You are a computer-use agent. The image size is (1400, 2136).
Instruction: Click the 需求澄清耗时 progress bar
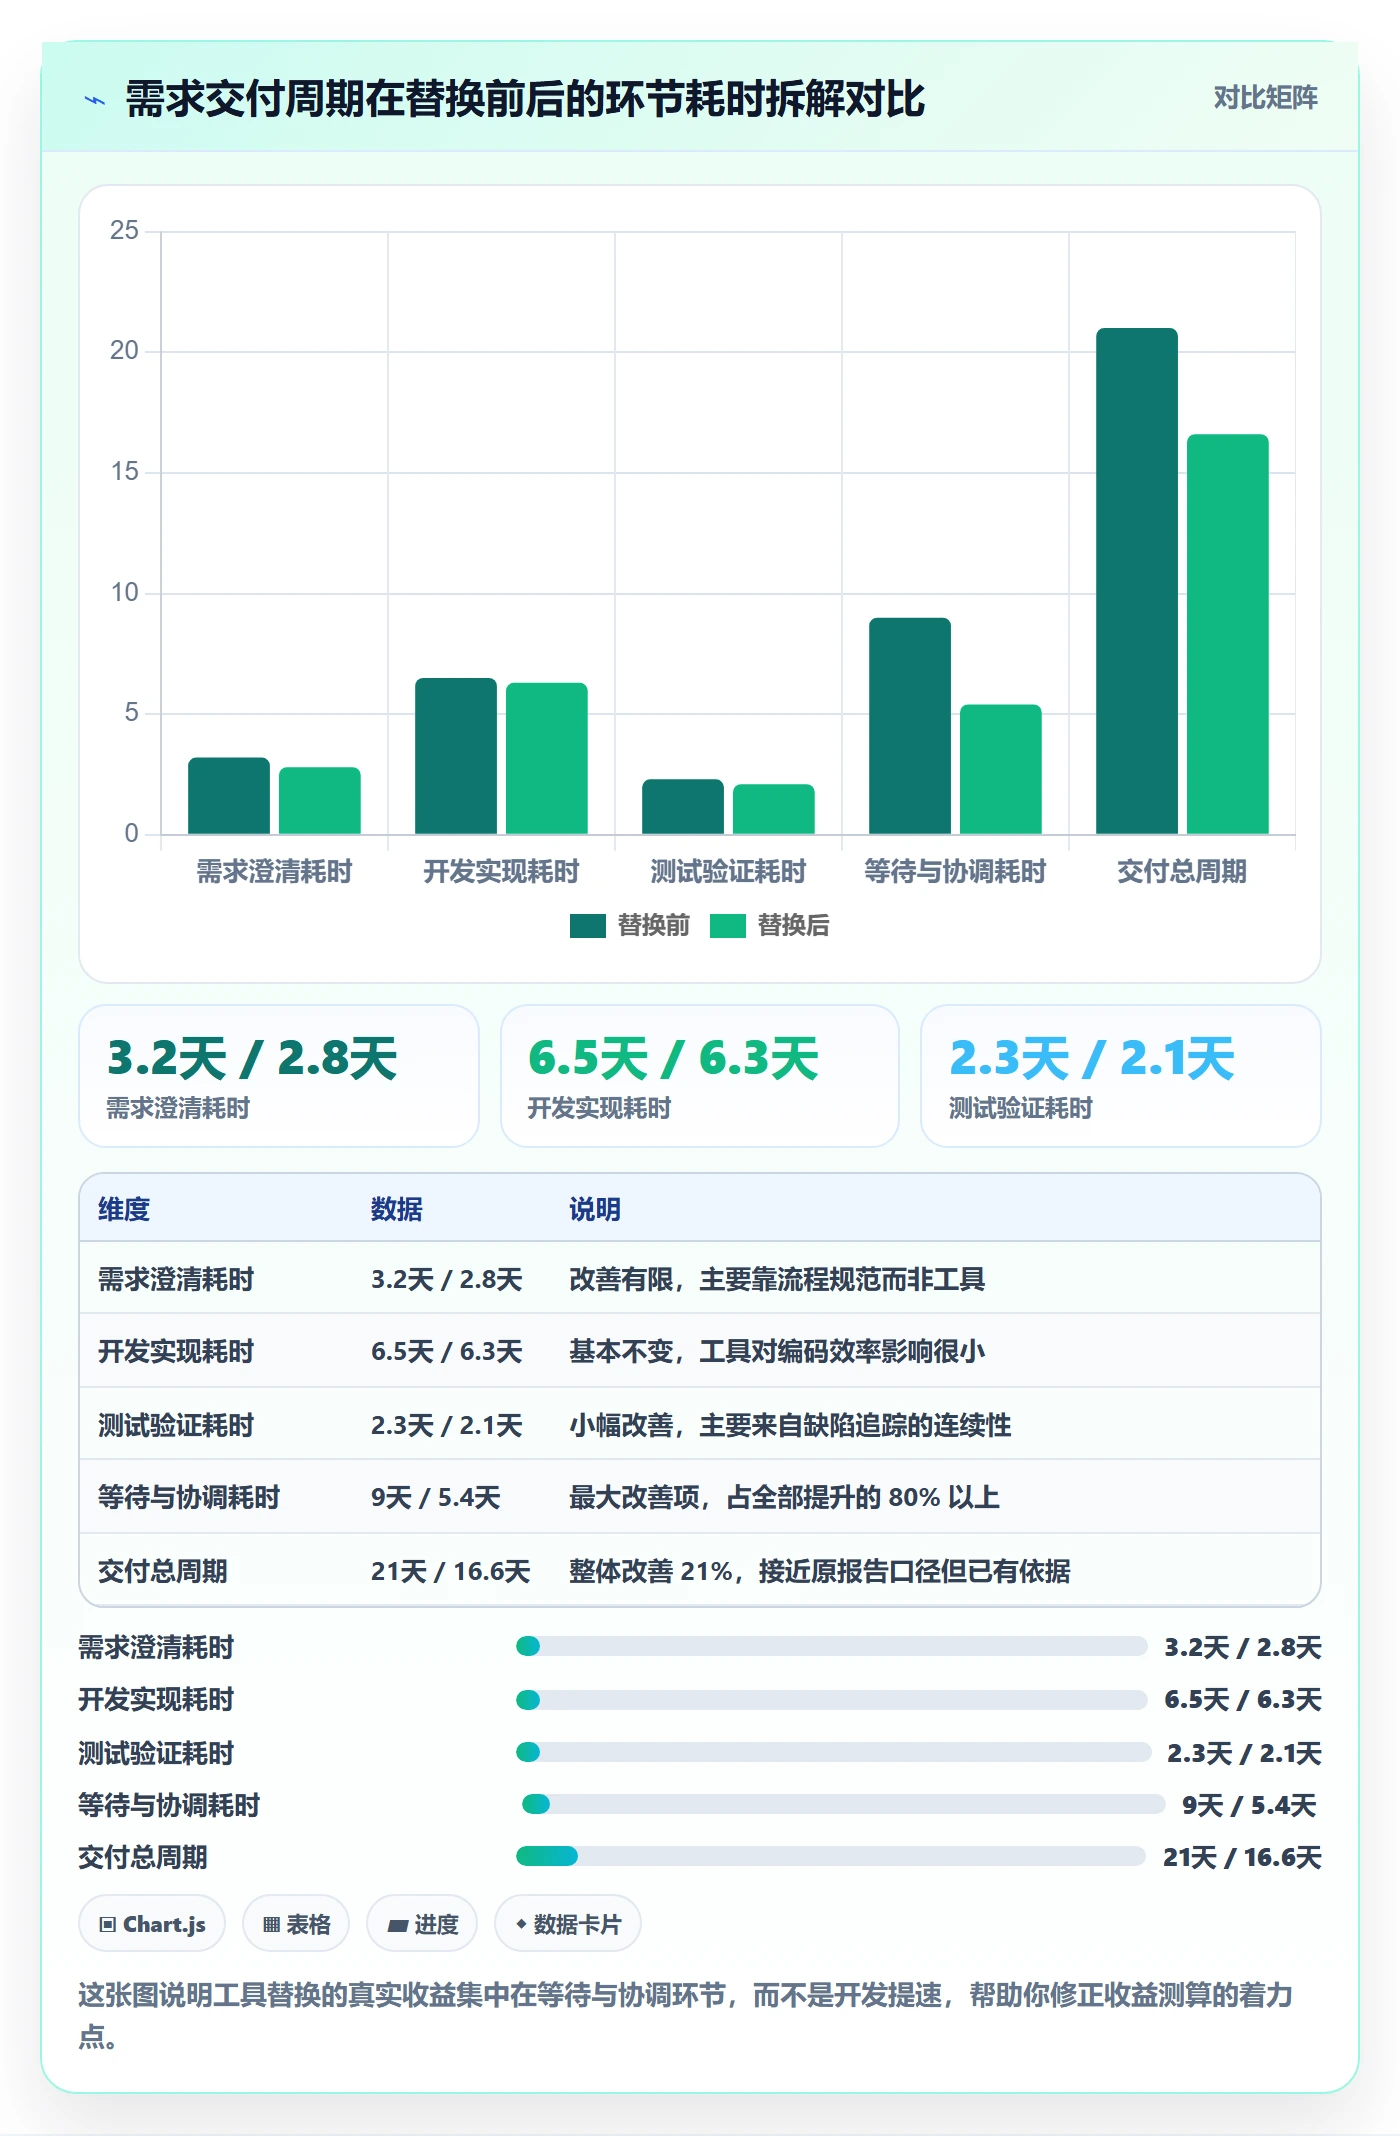[x=832, y=1646]
